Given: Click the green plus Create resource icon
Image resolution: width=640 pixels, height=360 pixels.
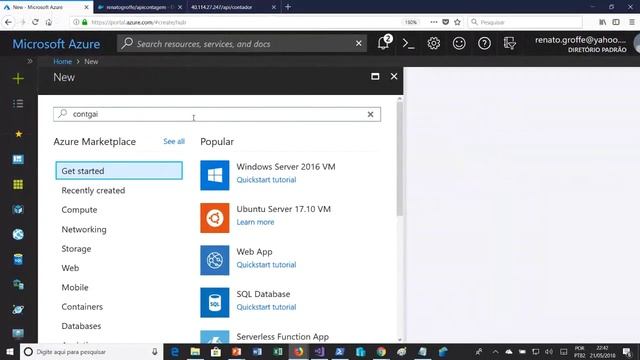Looking at the screenshot, I should [18, 78].
